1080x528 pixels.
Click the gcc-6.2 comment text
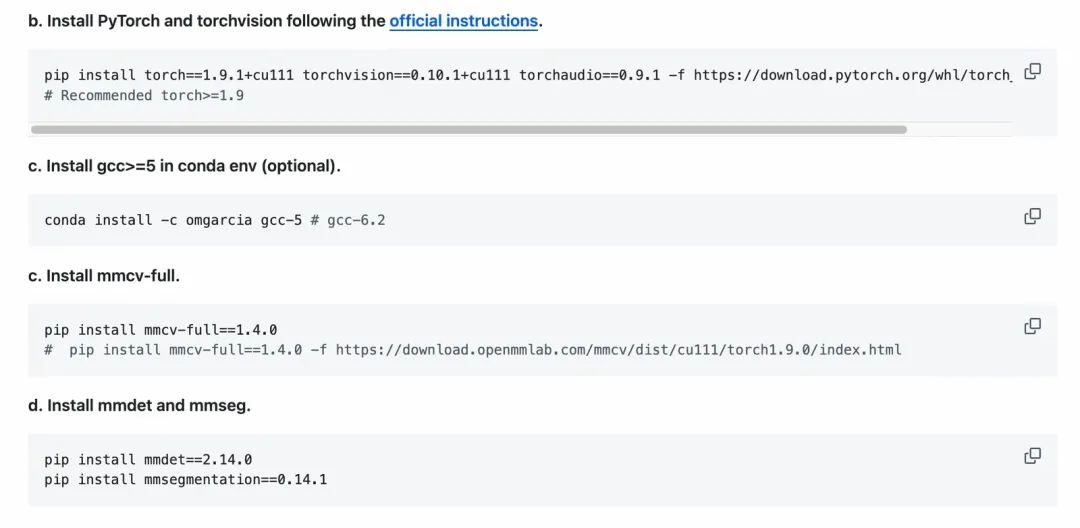(x=356, y=220)
